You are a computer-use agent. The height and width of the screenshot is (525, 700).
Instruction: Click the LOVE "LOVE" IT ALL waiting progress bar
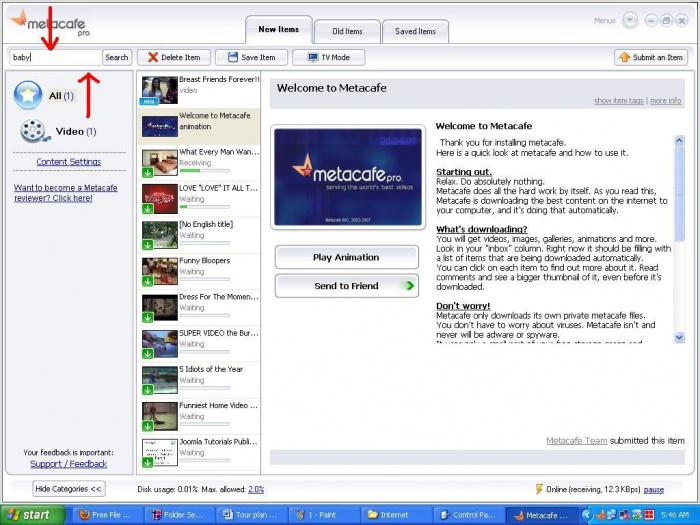coord(204,207)
